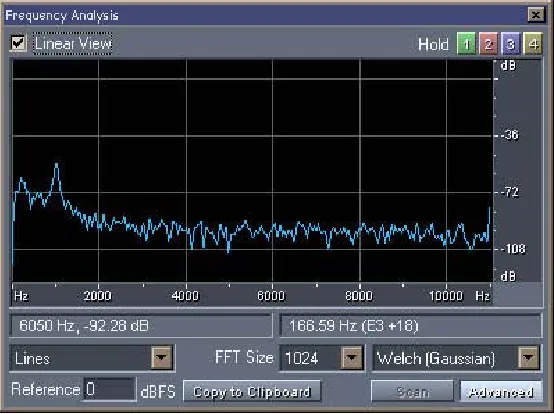The image size is (554, 414).
Task: Click the spectrum peak near 1000 Hz
Action: [57, 165]
